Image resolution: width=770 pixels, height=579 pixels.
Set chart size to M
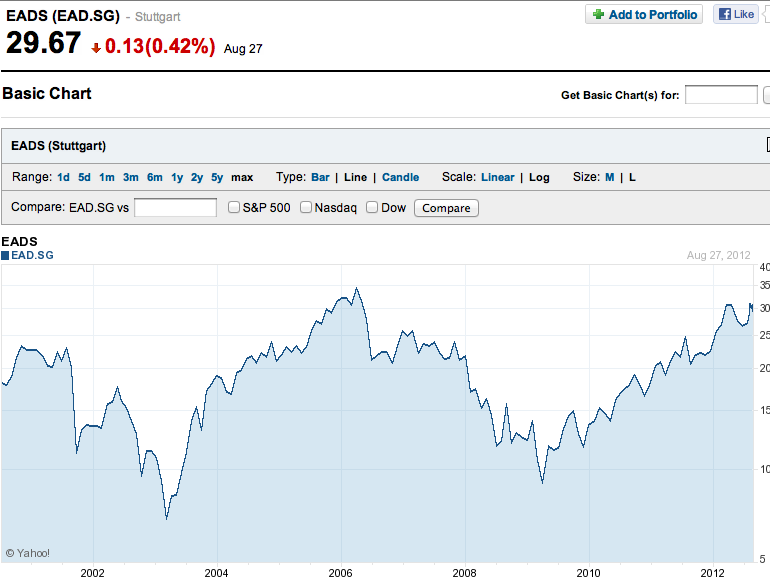point(609,177)
